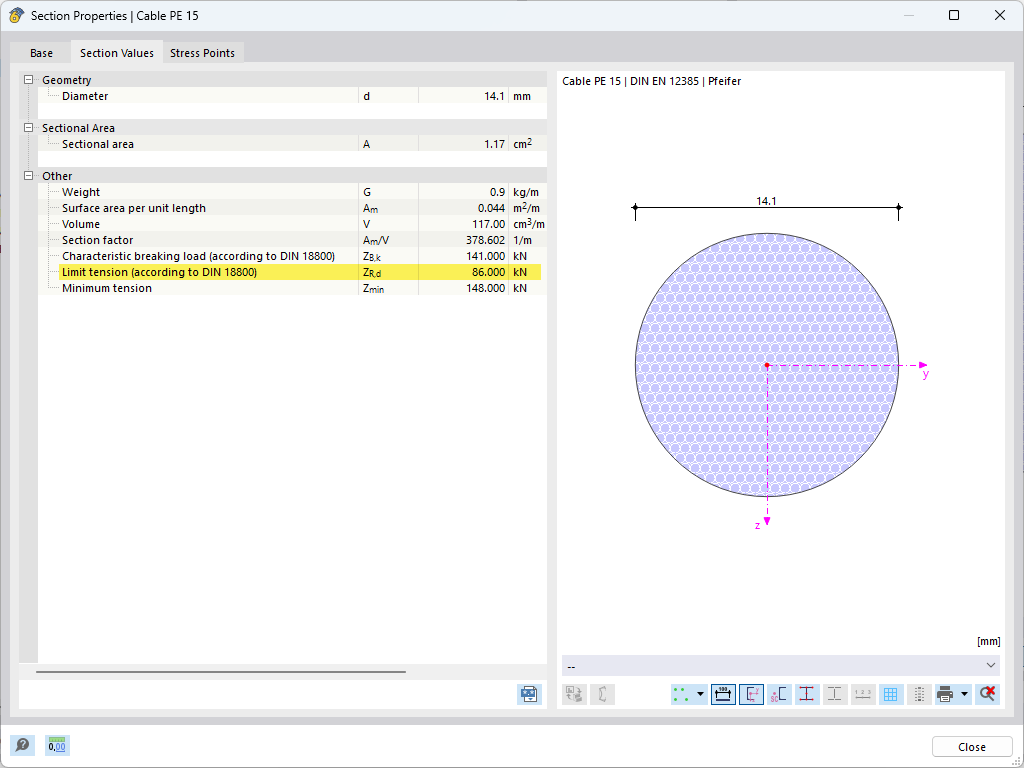The image size is (1024, 768).
Task: Click the units and decimals 0.00 icon
Action: (57, 745)
